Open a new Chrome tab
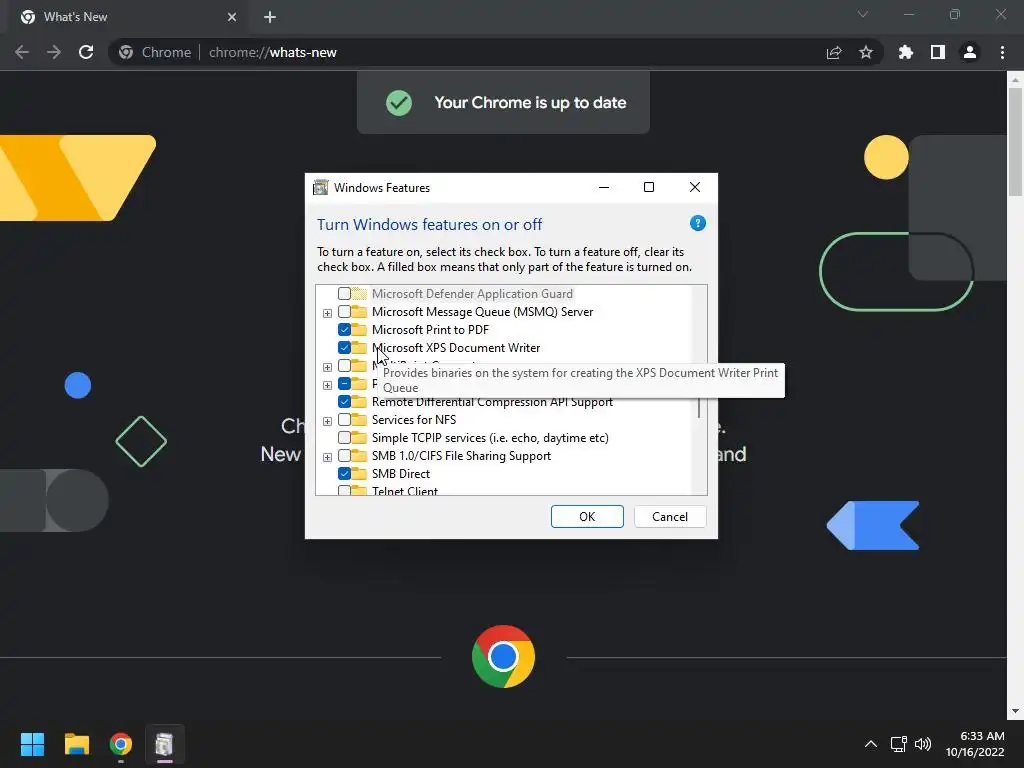 click(x=270, y=17)
